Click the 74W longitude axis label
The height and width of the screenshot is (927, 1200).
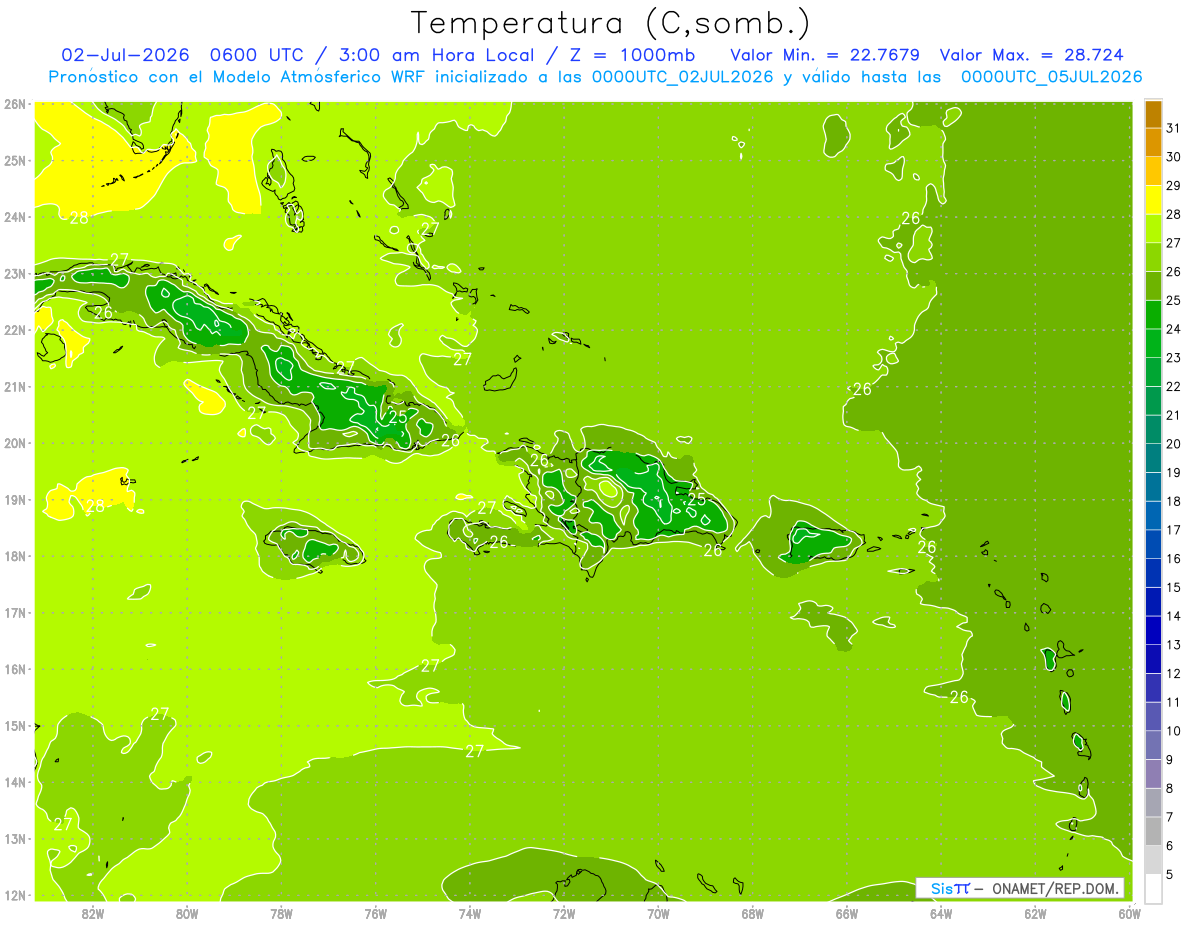[x=470, y=914]
